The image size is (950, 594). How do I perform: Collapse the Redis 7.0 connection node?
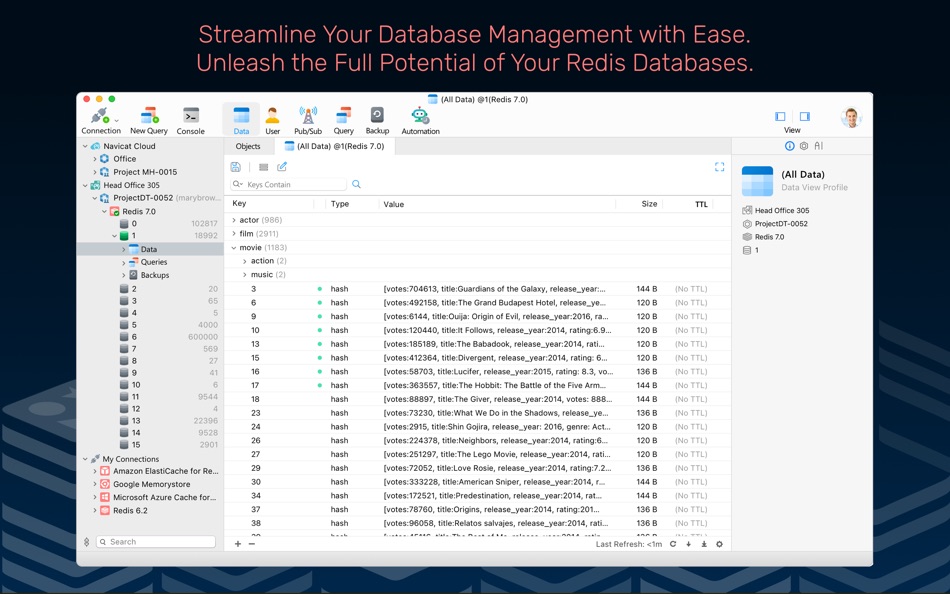105,212
